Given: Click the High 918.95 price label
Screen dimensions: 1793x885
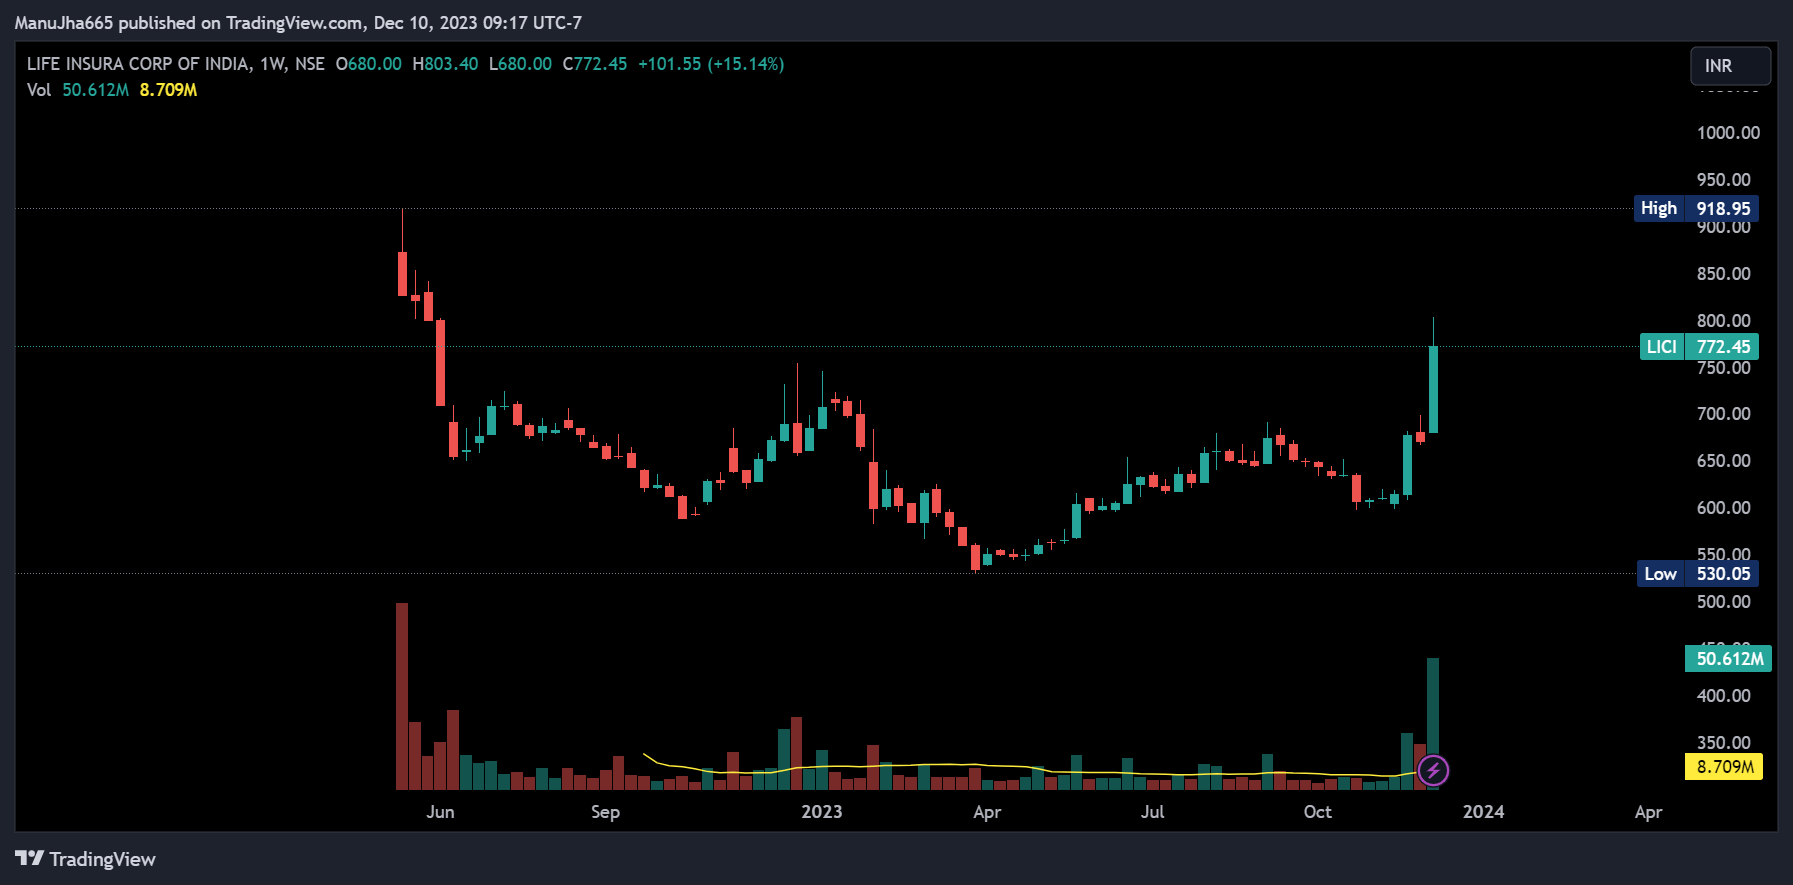Looking at the screenshot, I should 1696,208.
